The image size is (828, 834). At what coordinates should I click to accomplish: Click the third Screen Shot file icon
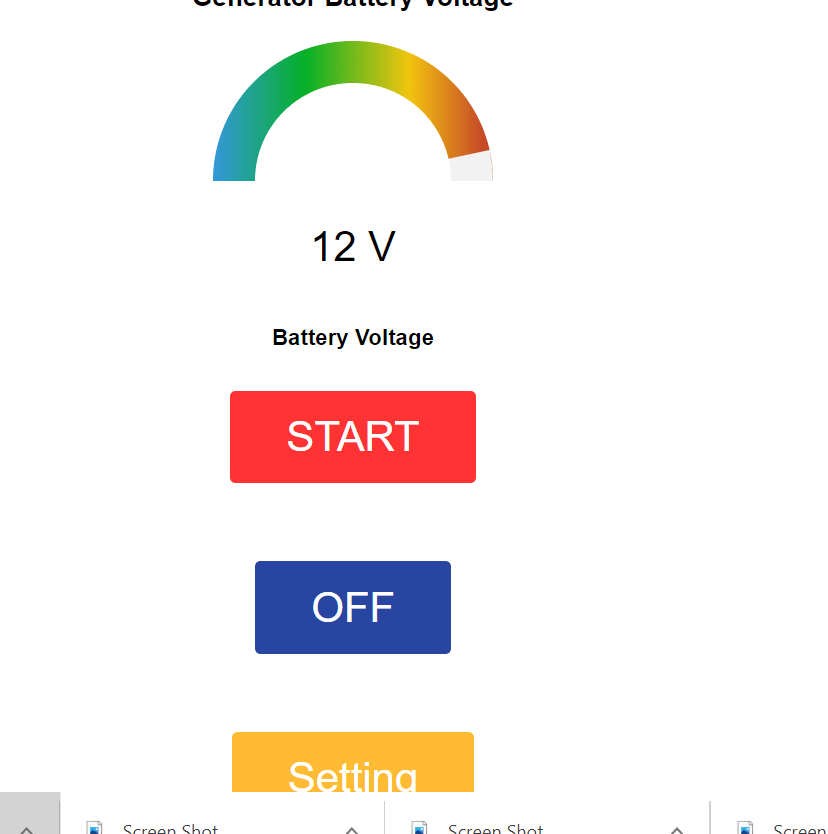[x=746, y=828]
